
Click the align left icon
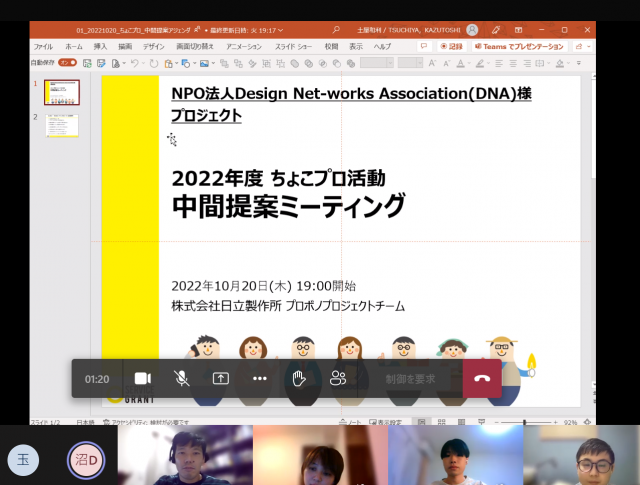tap(499, 63)
